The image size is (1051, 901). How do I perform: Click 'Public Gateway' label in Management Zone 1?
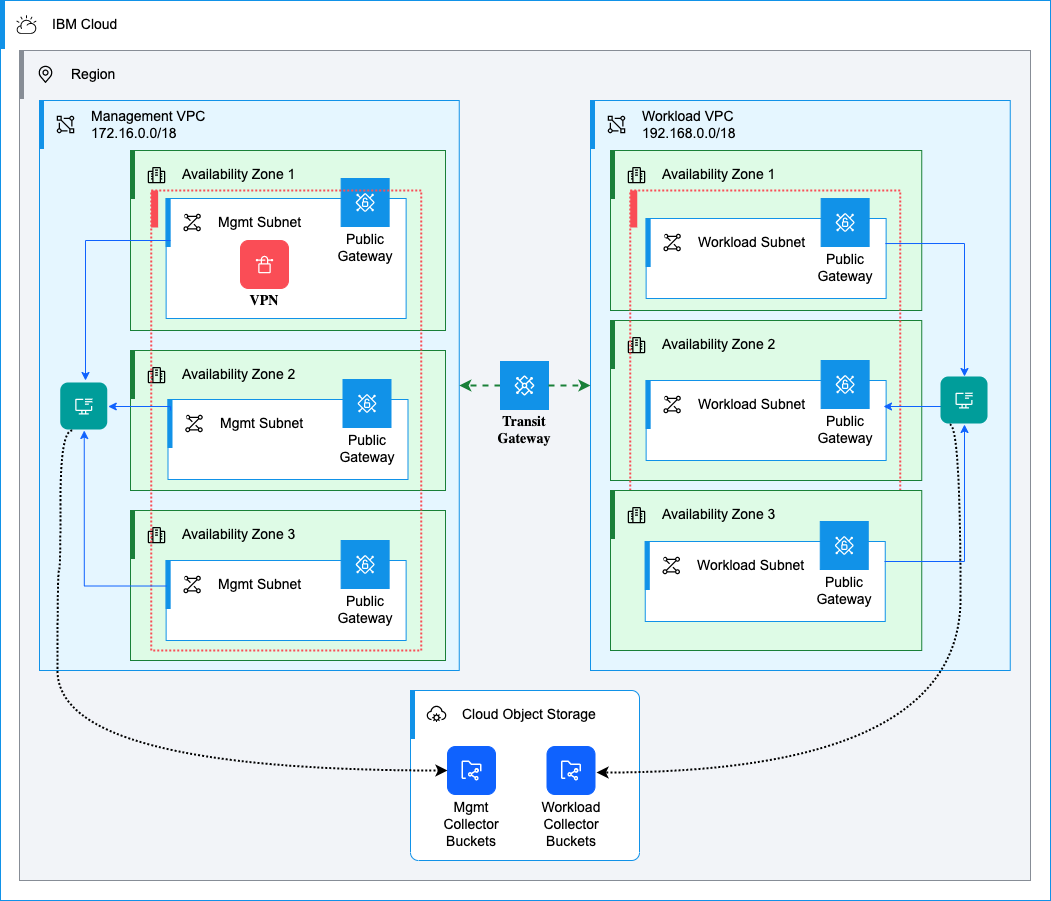click(x=365, y=248)
